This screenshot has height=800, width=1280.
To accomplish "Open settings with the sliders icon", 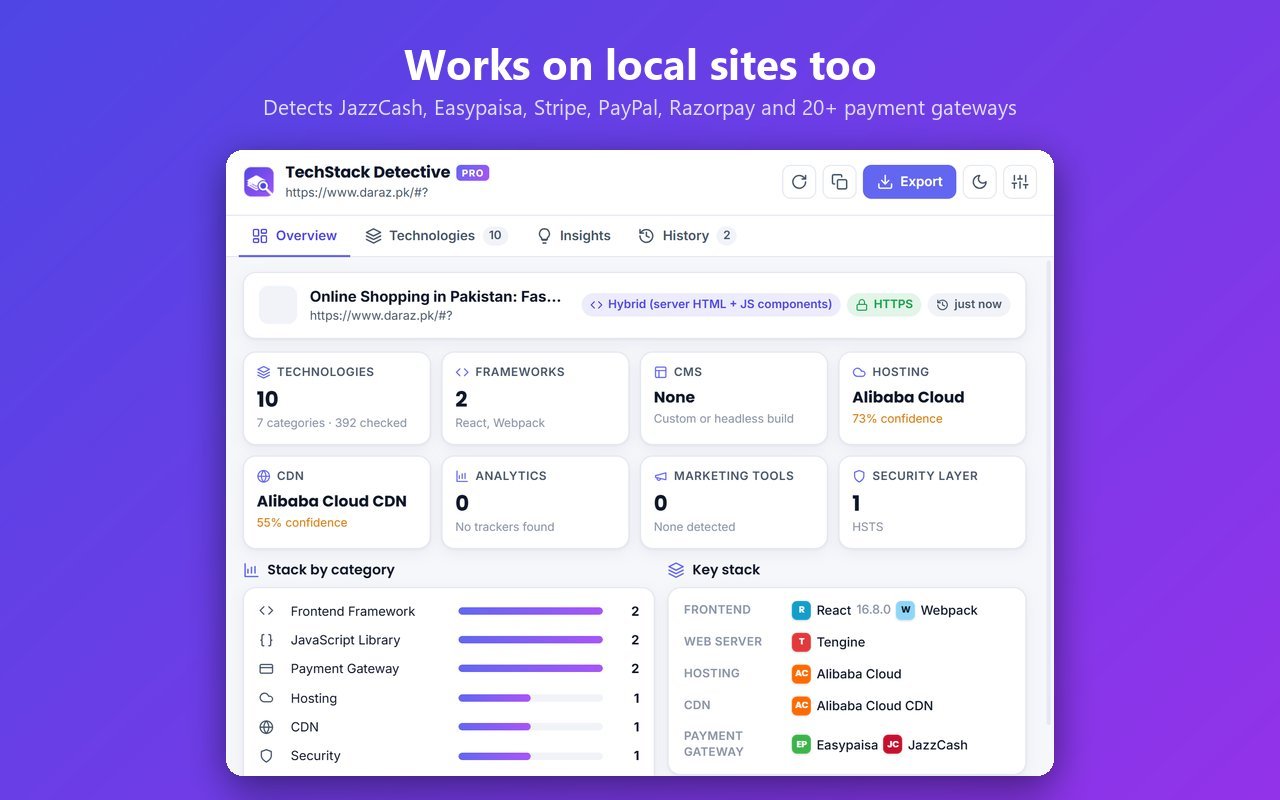I will pyautogui.click(x=1020, y=182).
